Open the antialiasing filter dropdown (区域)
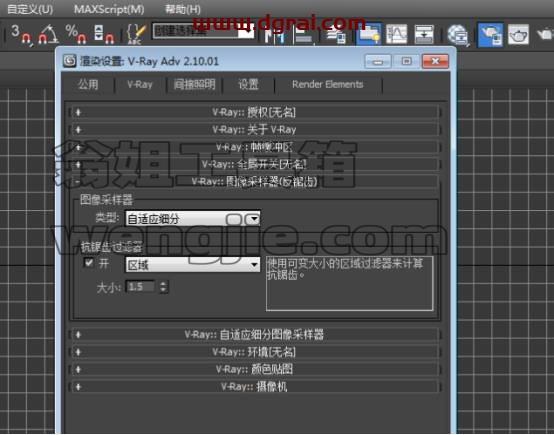 193,265
